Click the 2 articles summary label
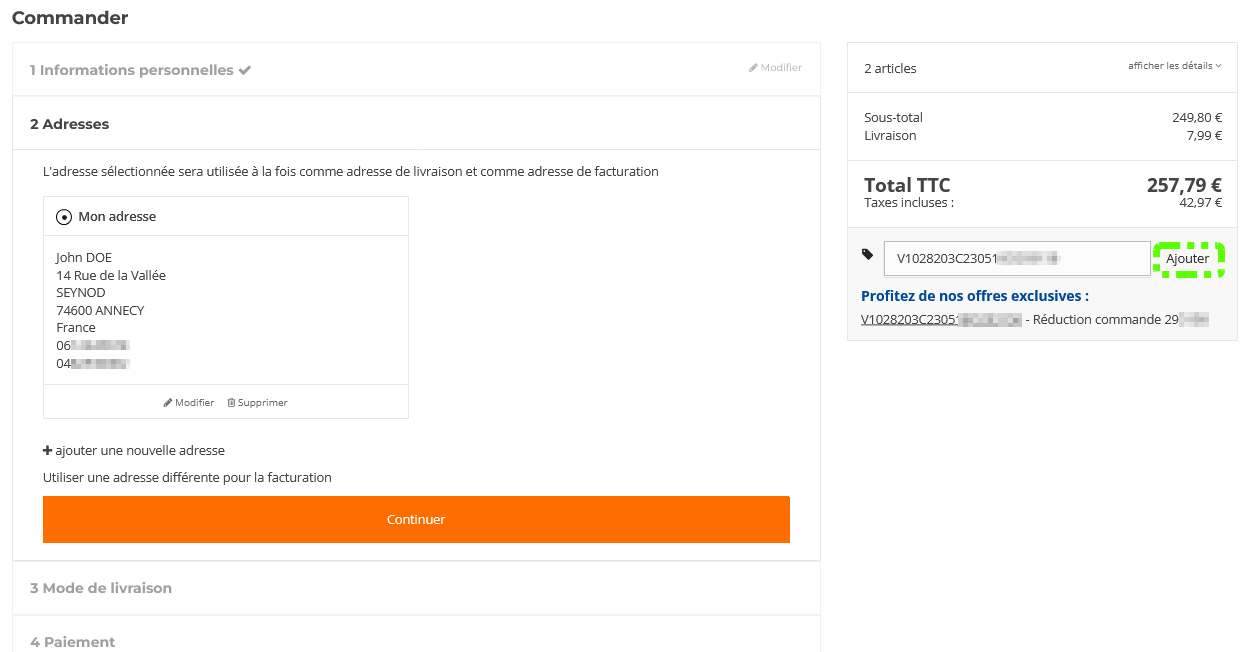This screenshot has width=1258, height=652. click(890, 69)
